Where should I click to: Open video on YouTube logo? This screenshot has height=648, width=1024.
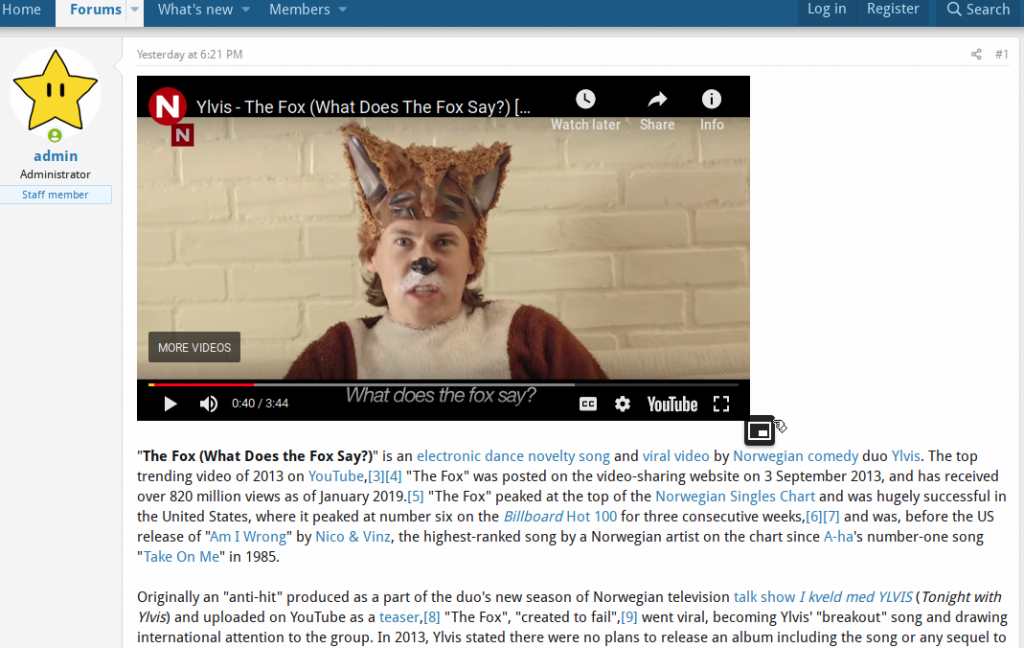tap(672, 404)
